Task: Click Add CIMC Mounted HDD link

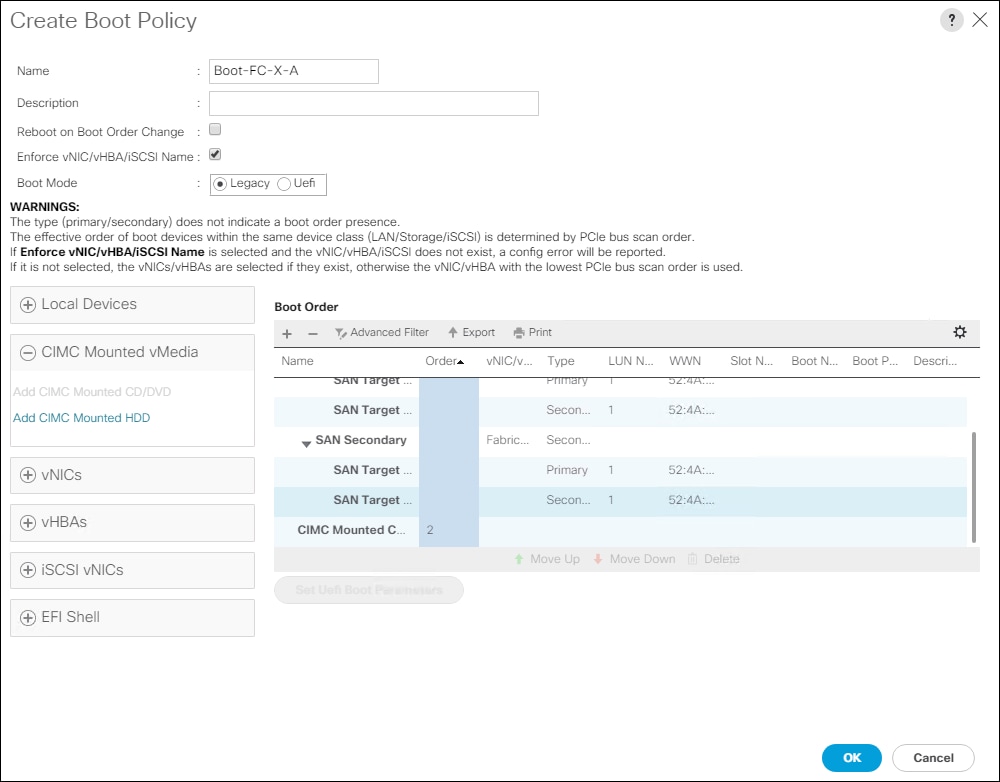Action: 82,418
